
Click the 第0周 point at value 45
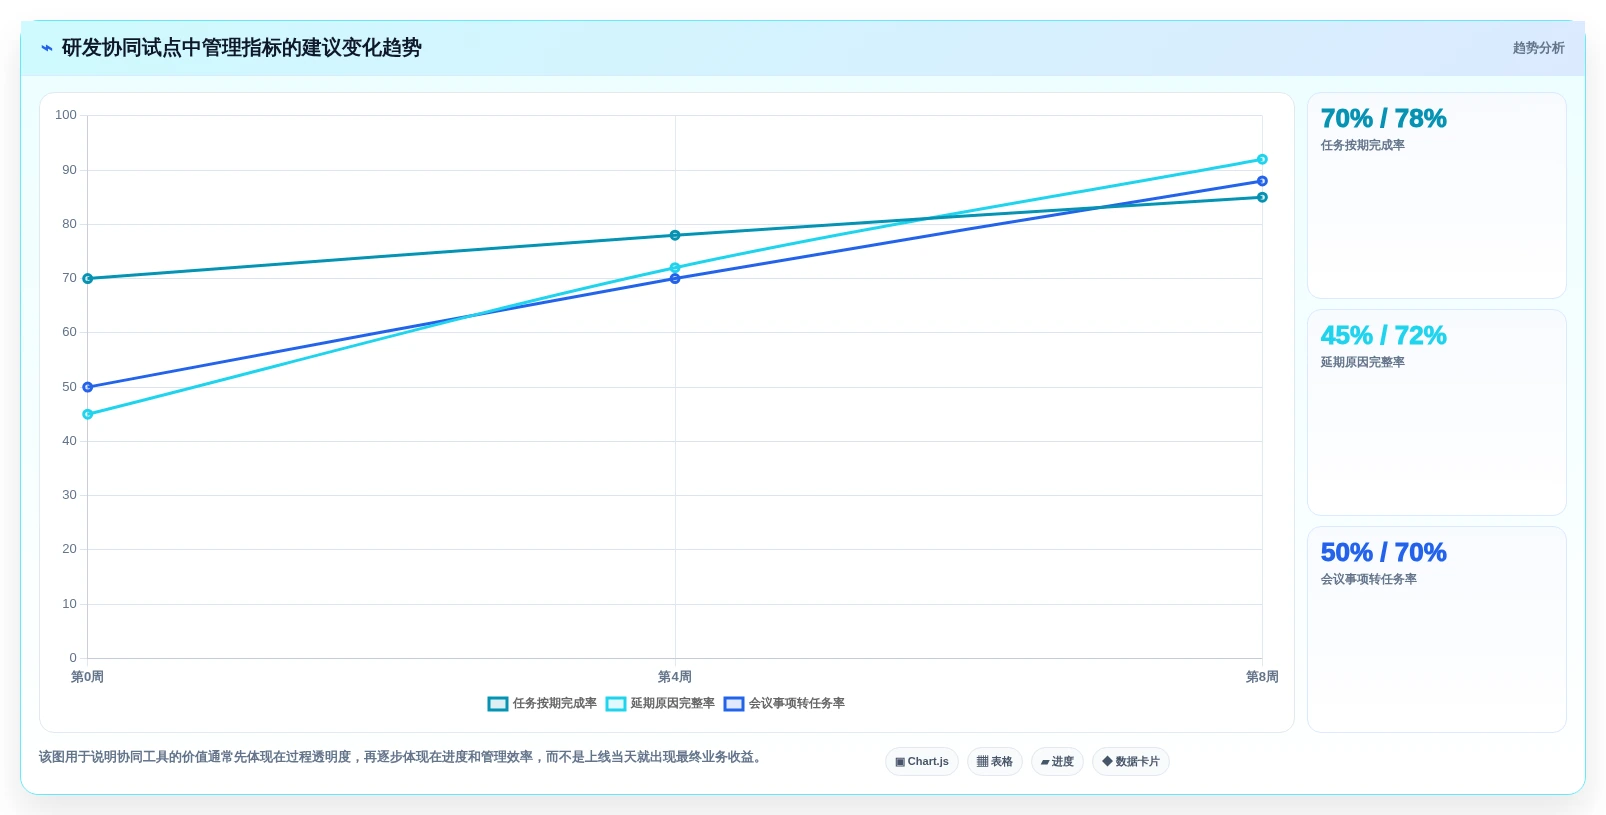click(88, 414)
